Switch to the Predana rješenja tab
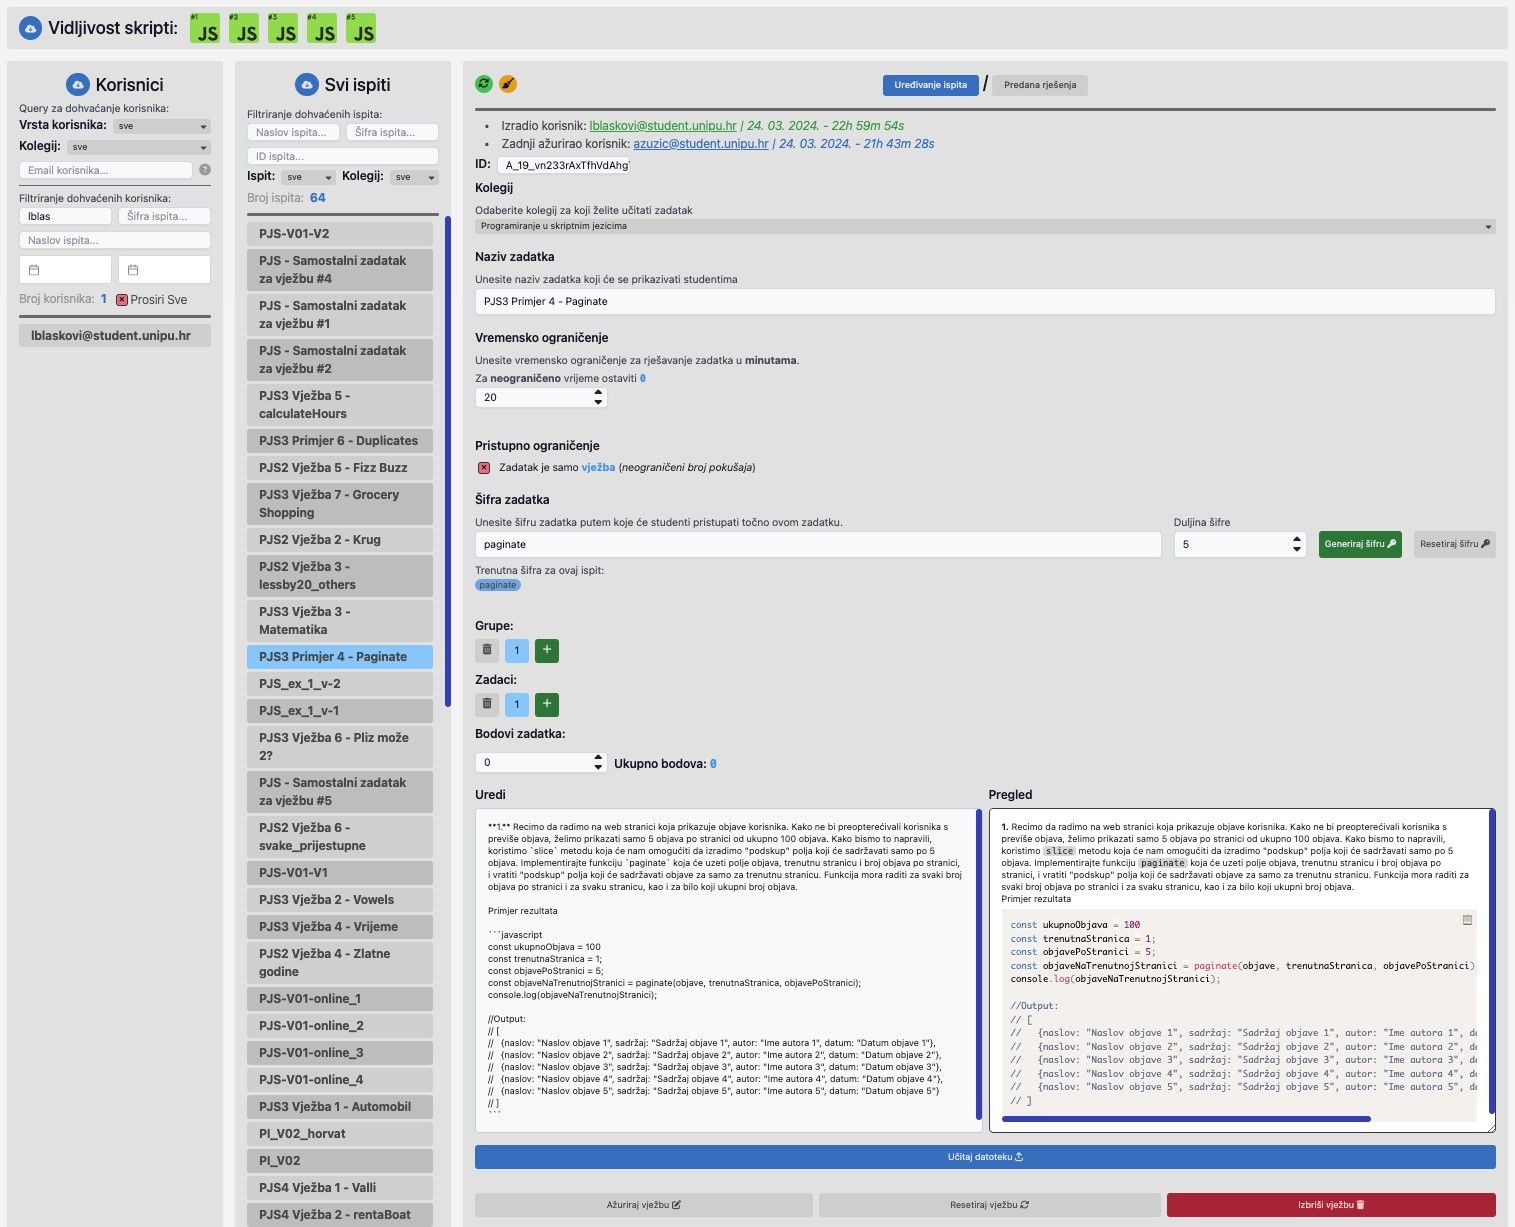This screenshot has width=1515, height=1227. [1040, 85]
